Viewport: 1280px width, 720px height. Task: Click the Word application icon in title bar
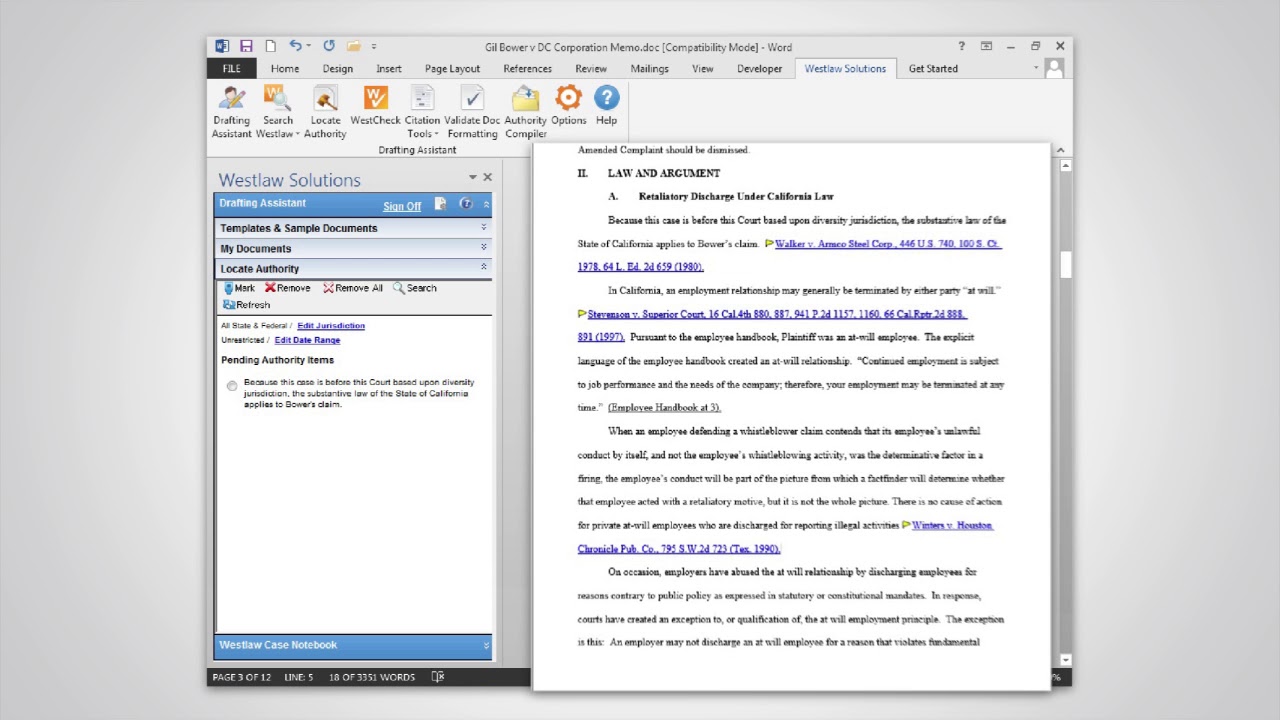tap(222, 46)
